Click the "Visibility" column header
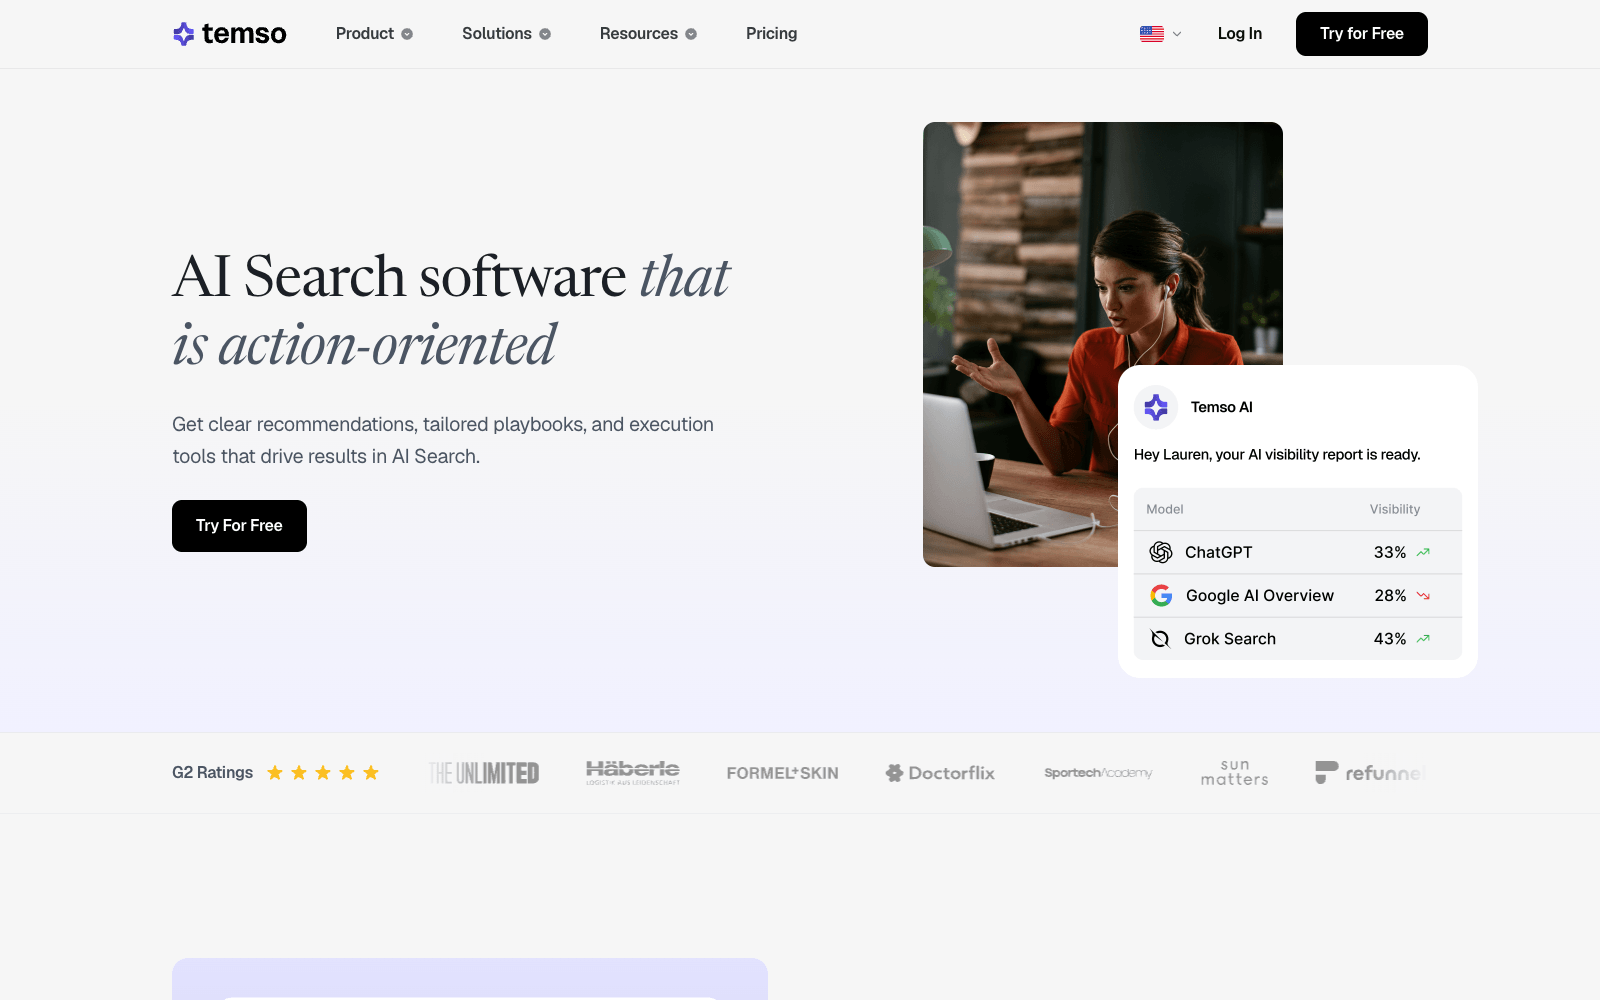The width and height of the screenshot is (1600, 1000). point(1395,509)
